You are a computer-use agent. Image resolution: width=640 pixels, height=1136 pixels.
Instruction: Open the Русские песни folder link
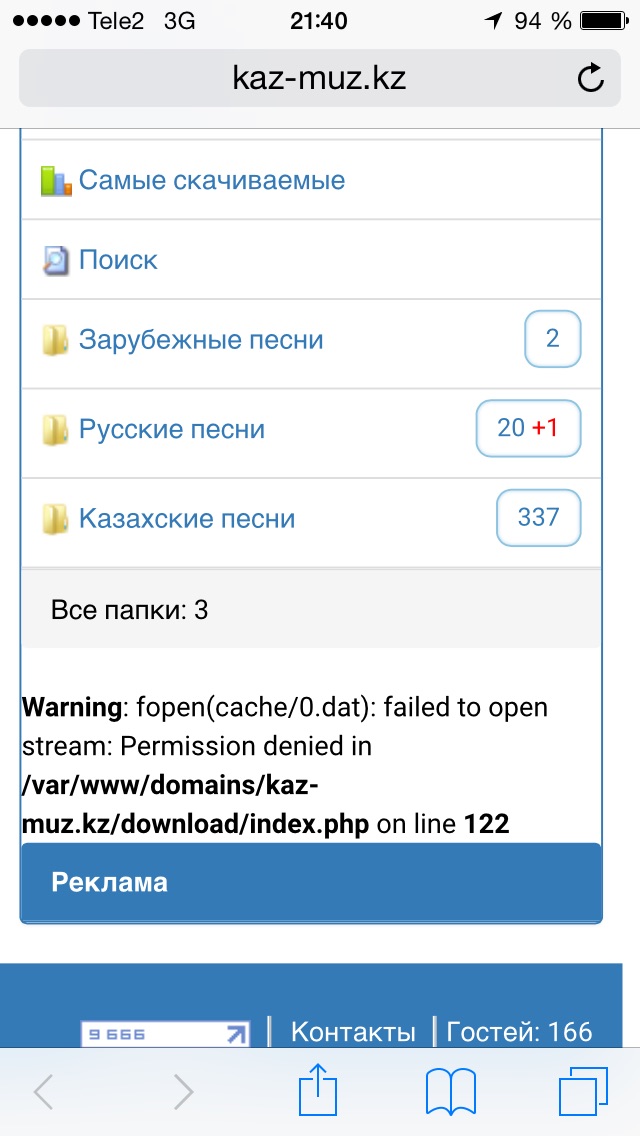[x=172, y=430]
